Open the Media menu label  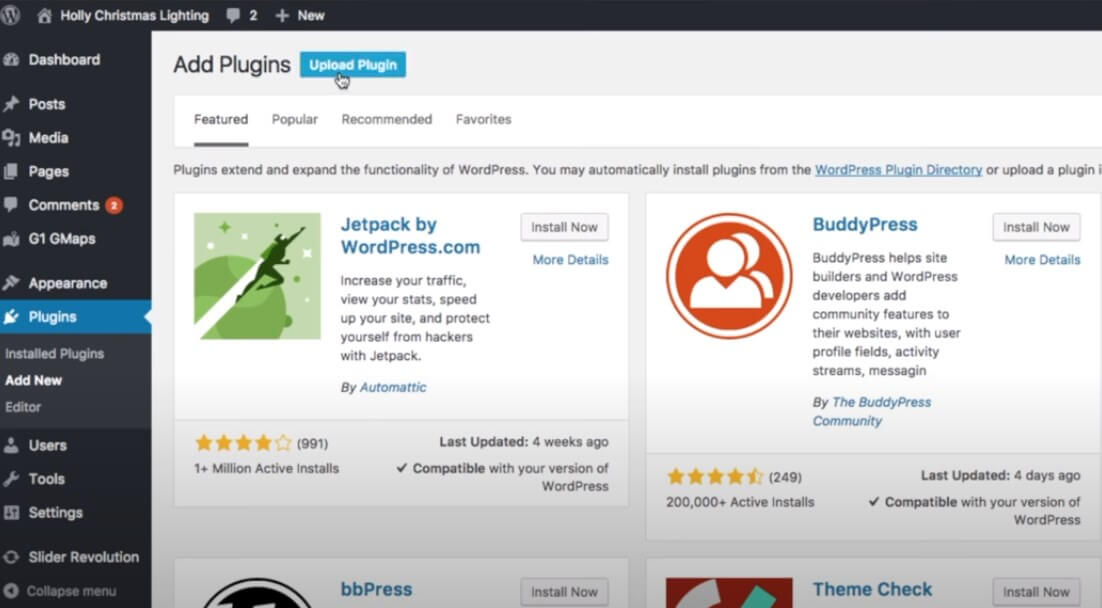coord(48,138)
